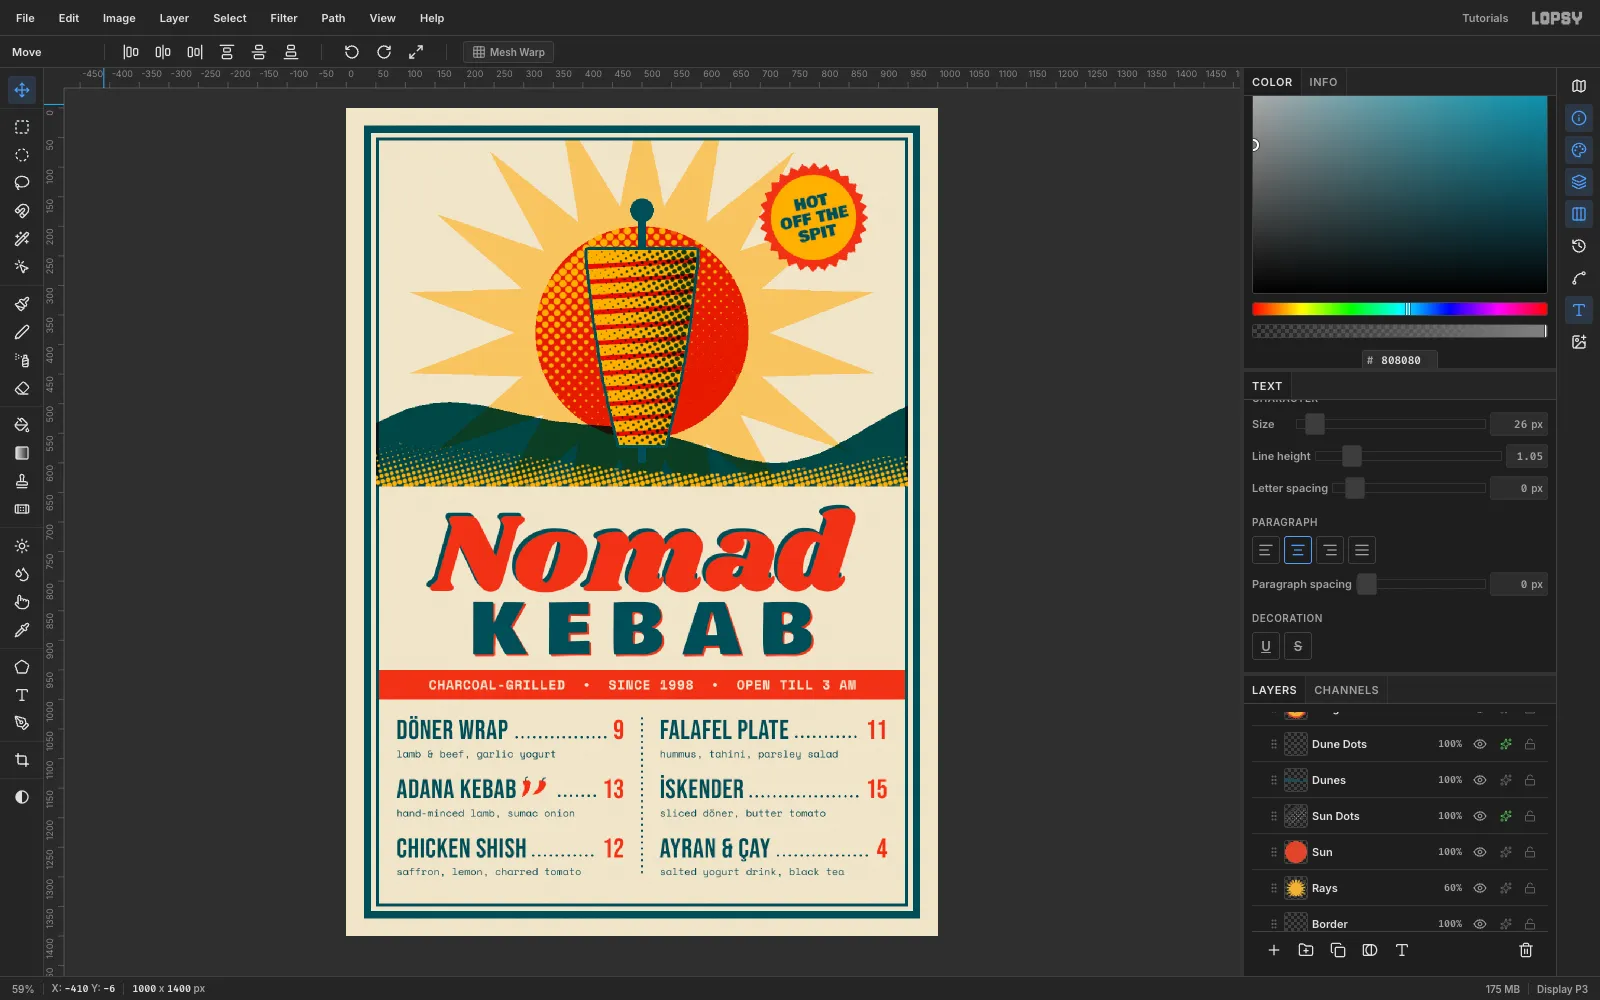Hide the Dune Dots layer
Viewport: 1600px width, 1000px height.
pyautogui.click(x=1480, y=744)
